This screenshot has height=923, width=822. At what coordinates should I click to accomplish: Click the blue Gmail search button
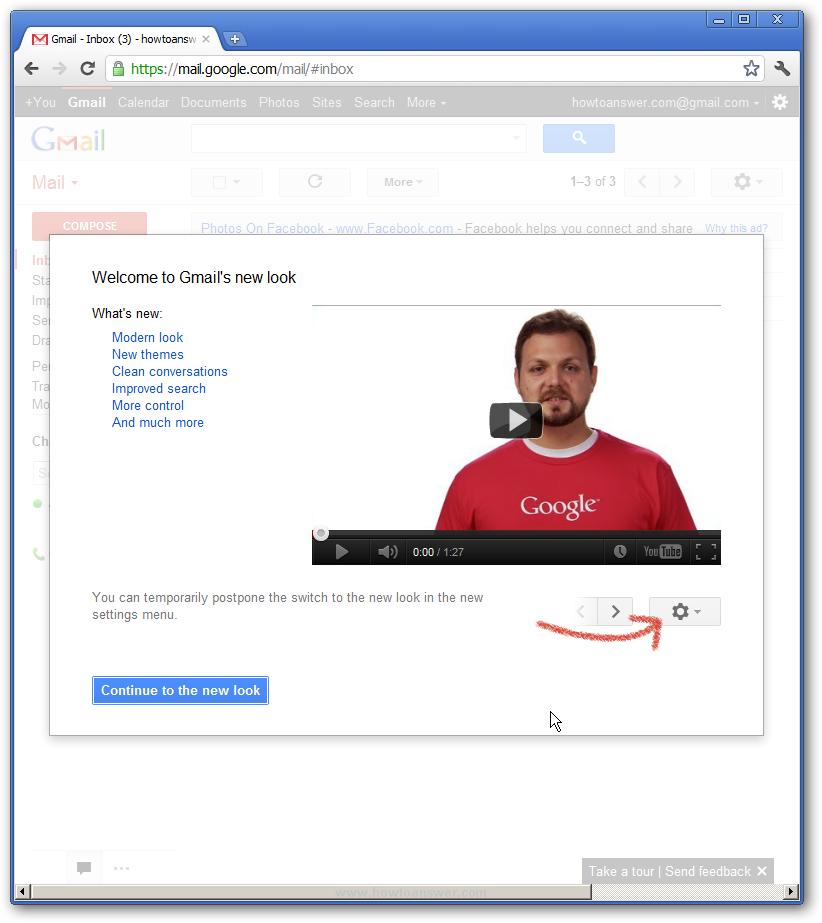click(x=578, y=138)
